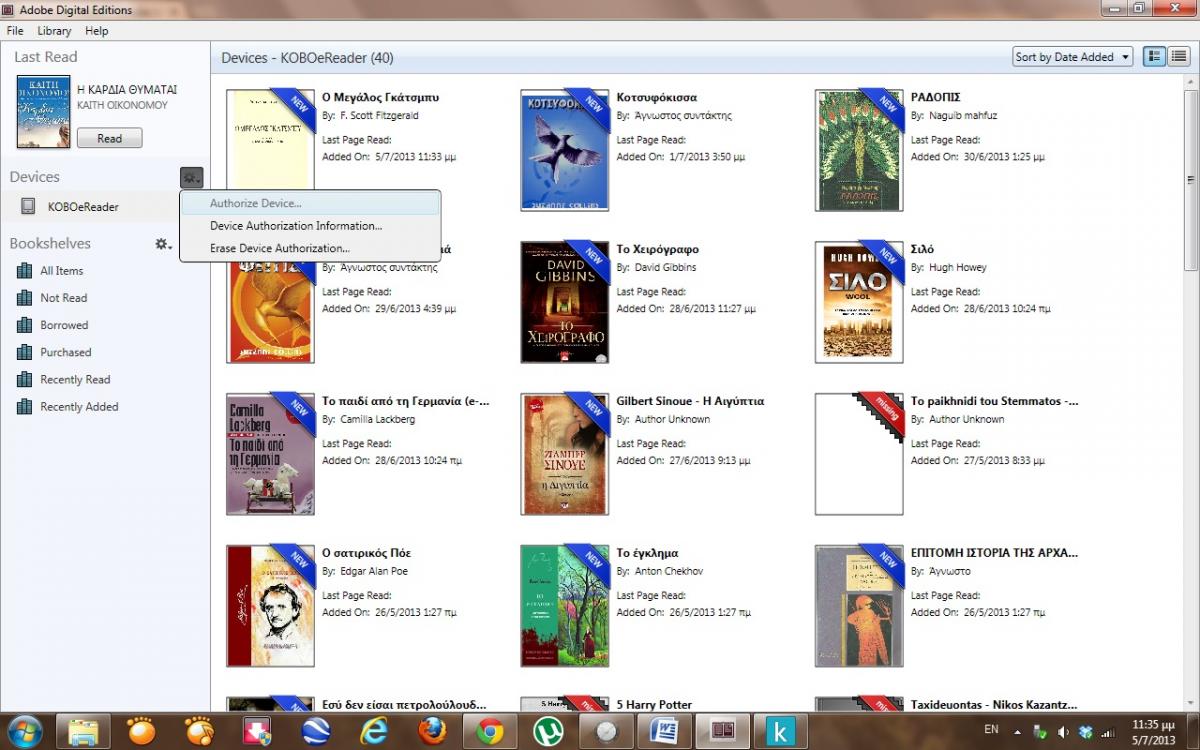Click the Η ΚΑΡΔΙΑ ΘΥΜΑΤΑΙ last read title

click(127, 89)
